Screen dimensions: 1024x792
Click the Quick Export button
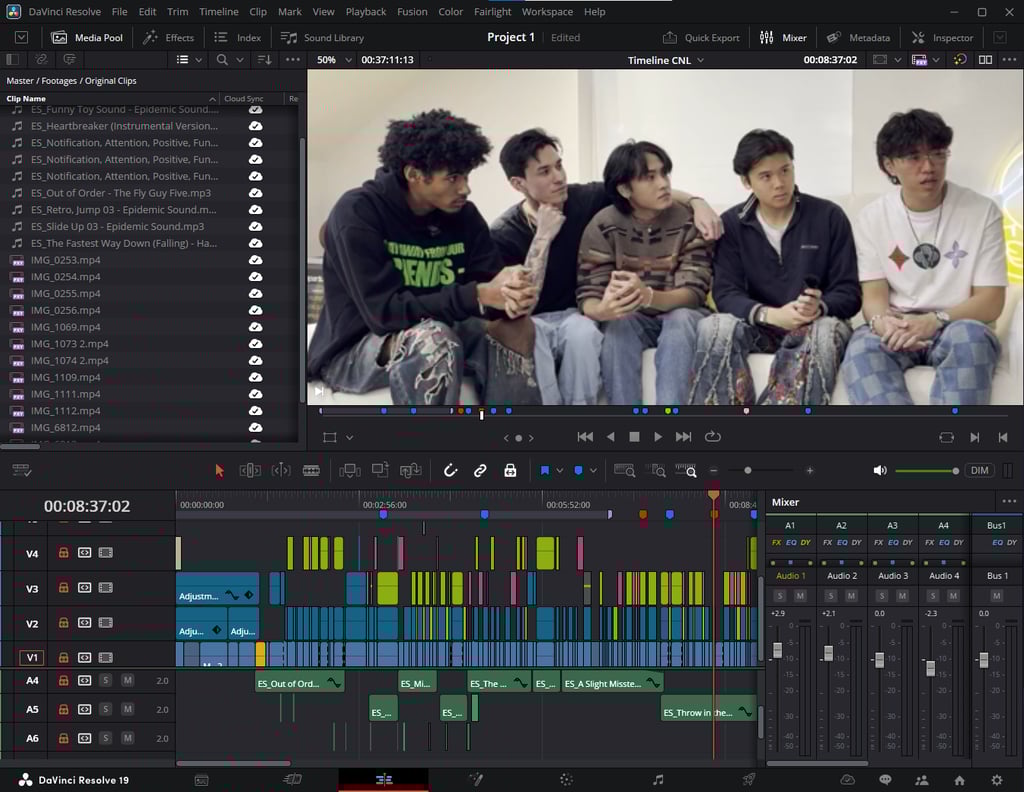[x=701, y=37]
